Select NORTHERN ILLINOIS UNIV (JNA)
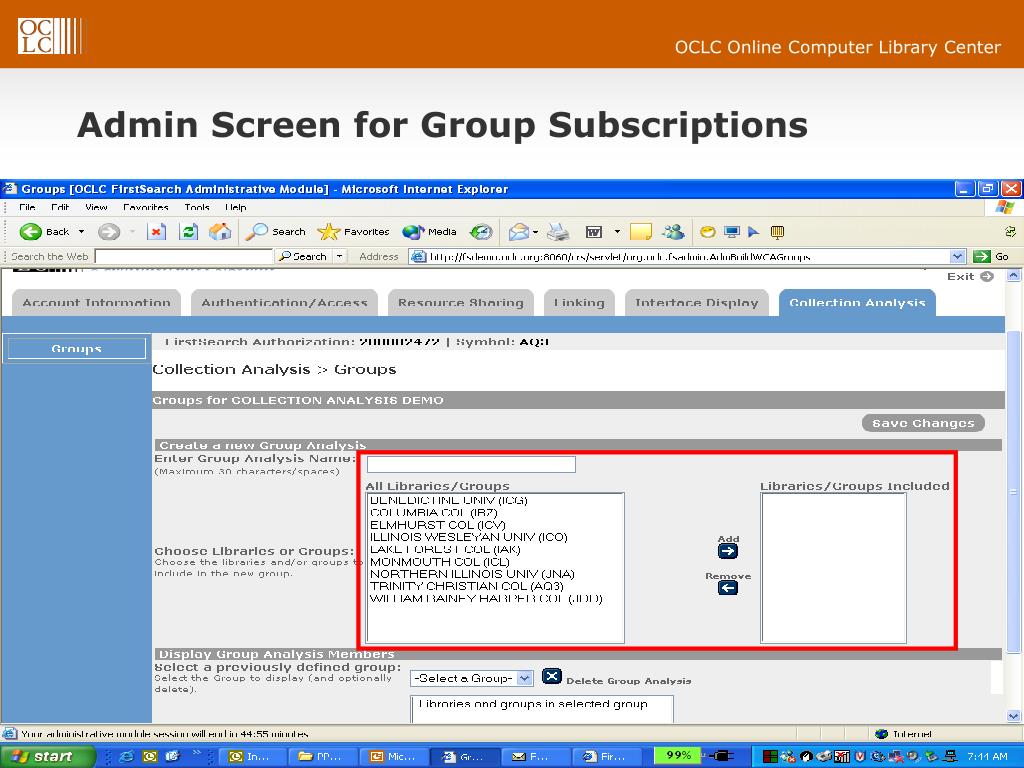Screen dimensions: 1024x768 472,574
